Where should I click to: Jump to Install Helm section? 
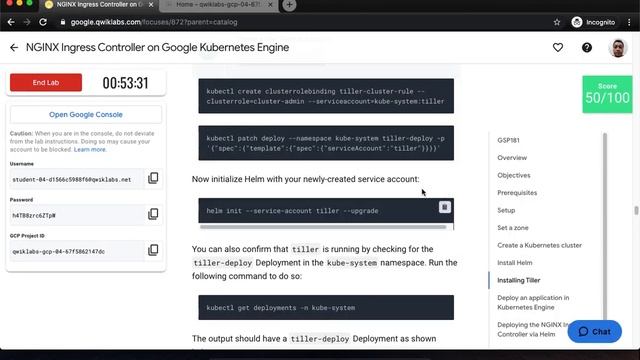pyautogui.click(x=514, y=263)
